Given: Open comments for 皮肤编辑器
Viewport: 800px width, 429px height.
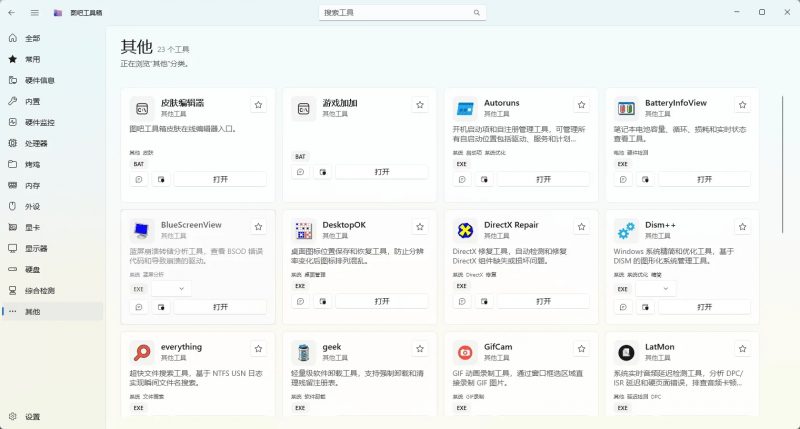Looking at the screenshot, I should [x=139, y=180].
